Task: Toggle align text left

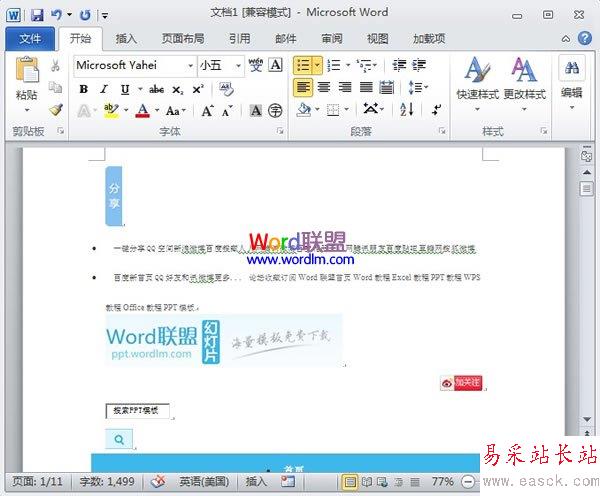Action: 303,87
